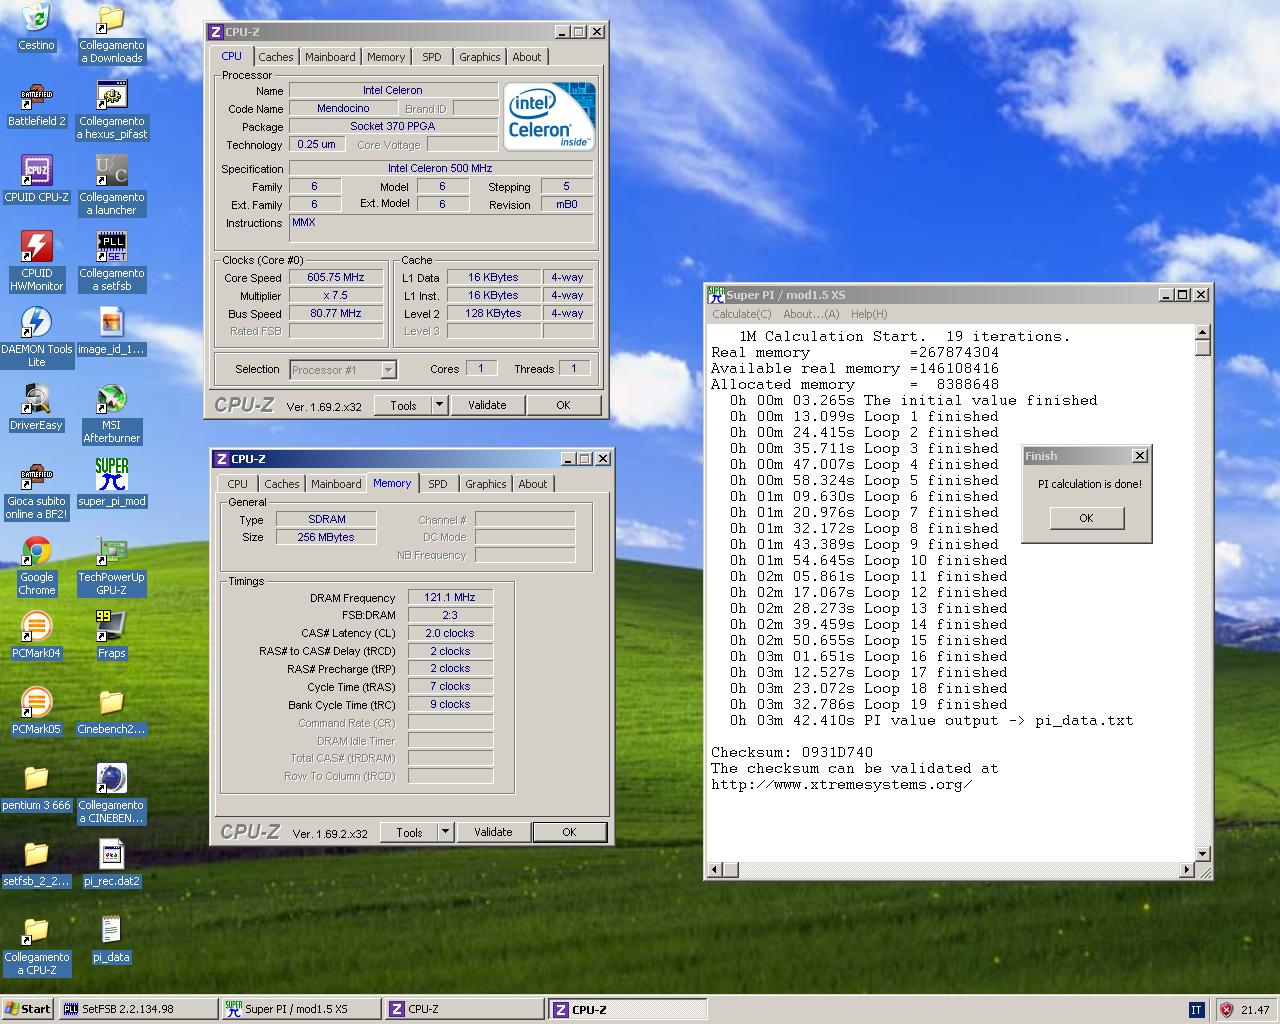Open setfsb_2_2 folder on desktop
The height and width of the screenshot is (1024, 1280).
pyautogui.click(x=37, y=864)
